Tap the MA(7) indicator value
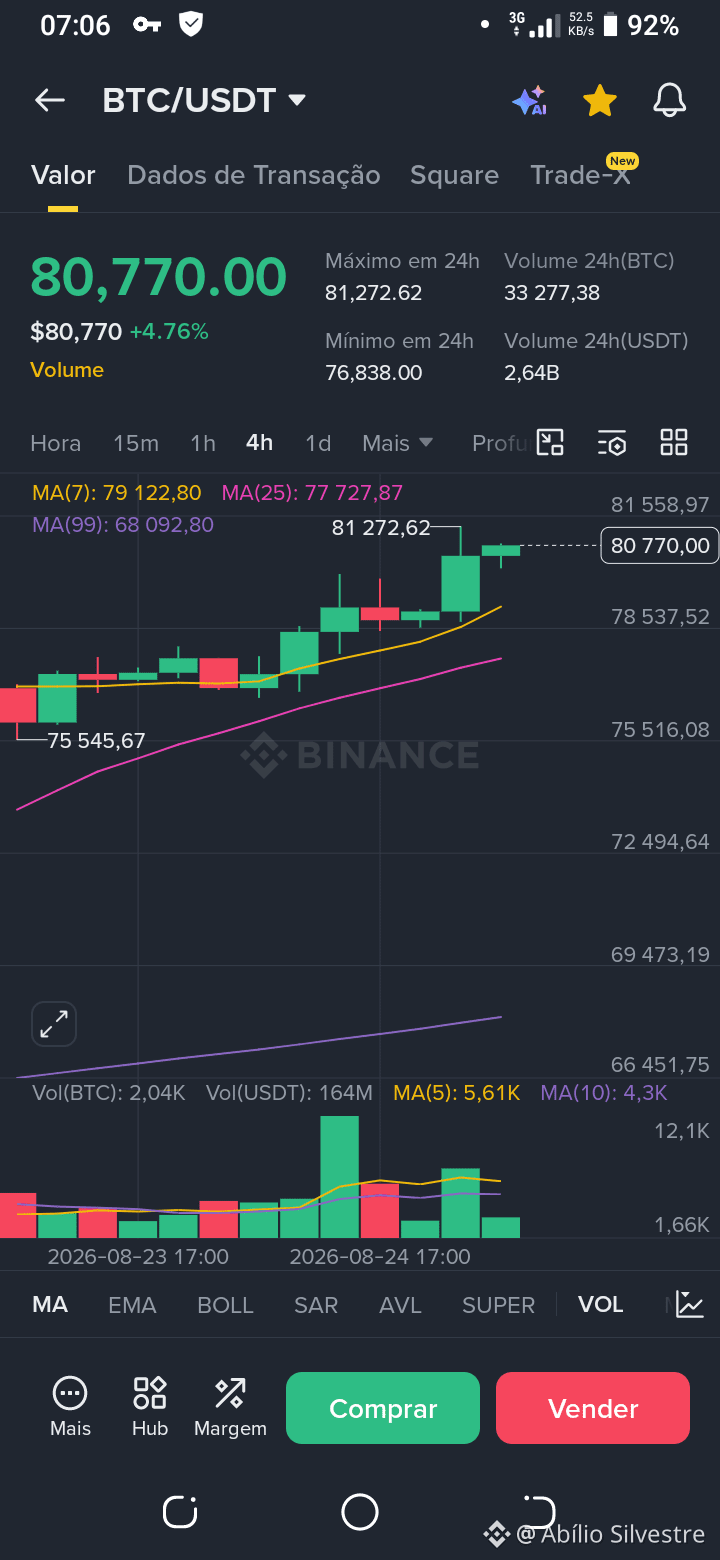The image size is (720, 1560). coord(117,493)
